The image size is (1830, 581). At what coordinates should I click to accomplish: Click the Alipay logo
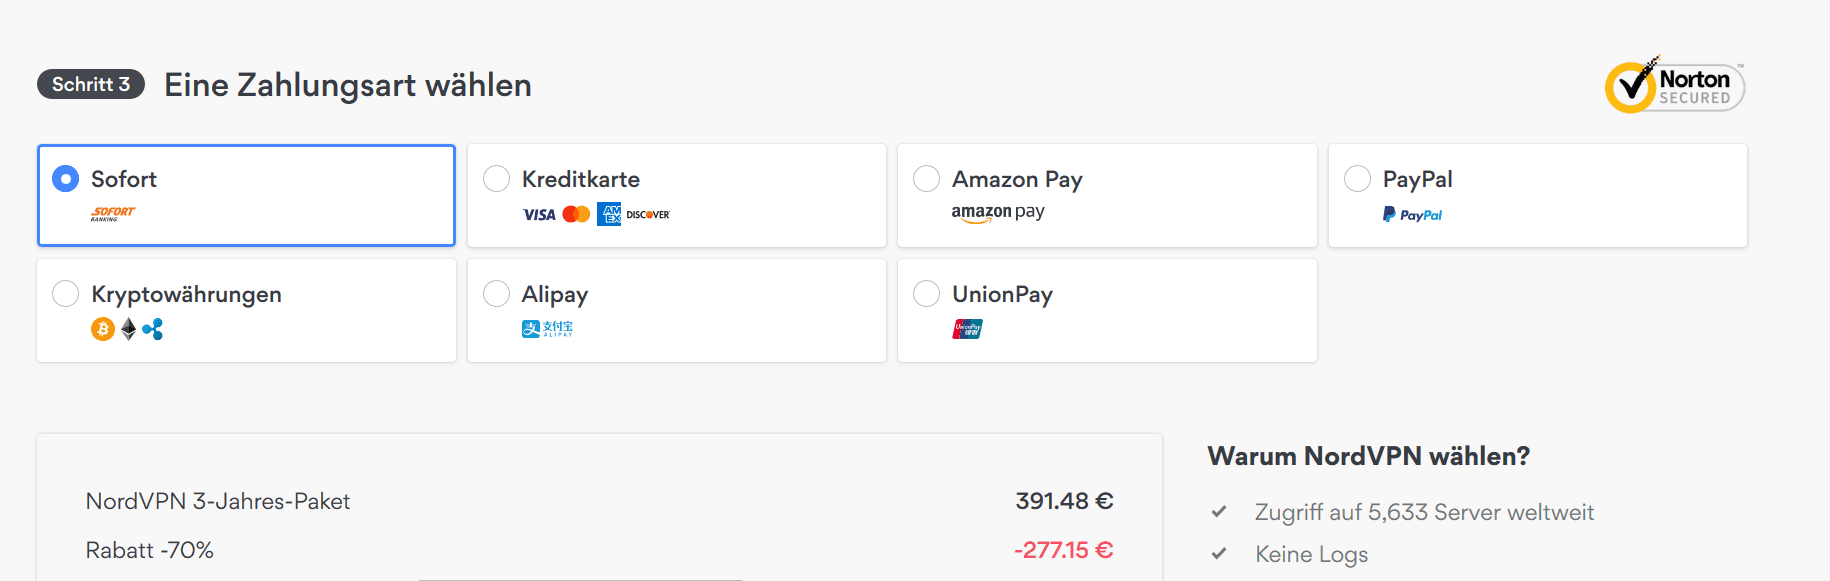coord(547,329)
